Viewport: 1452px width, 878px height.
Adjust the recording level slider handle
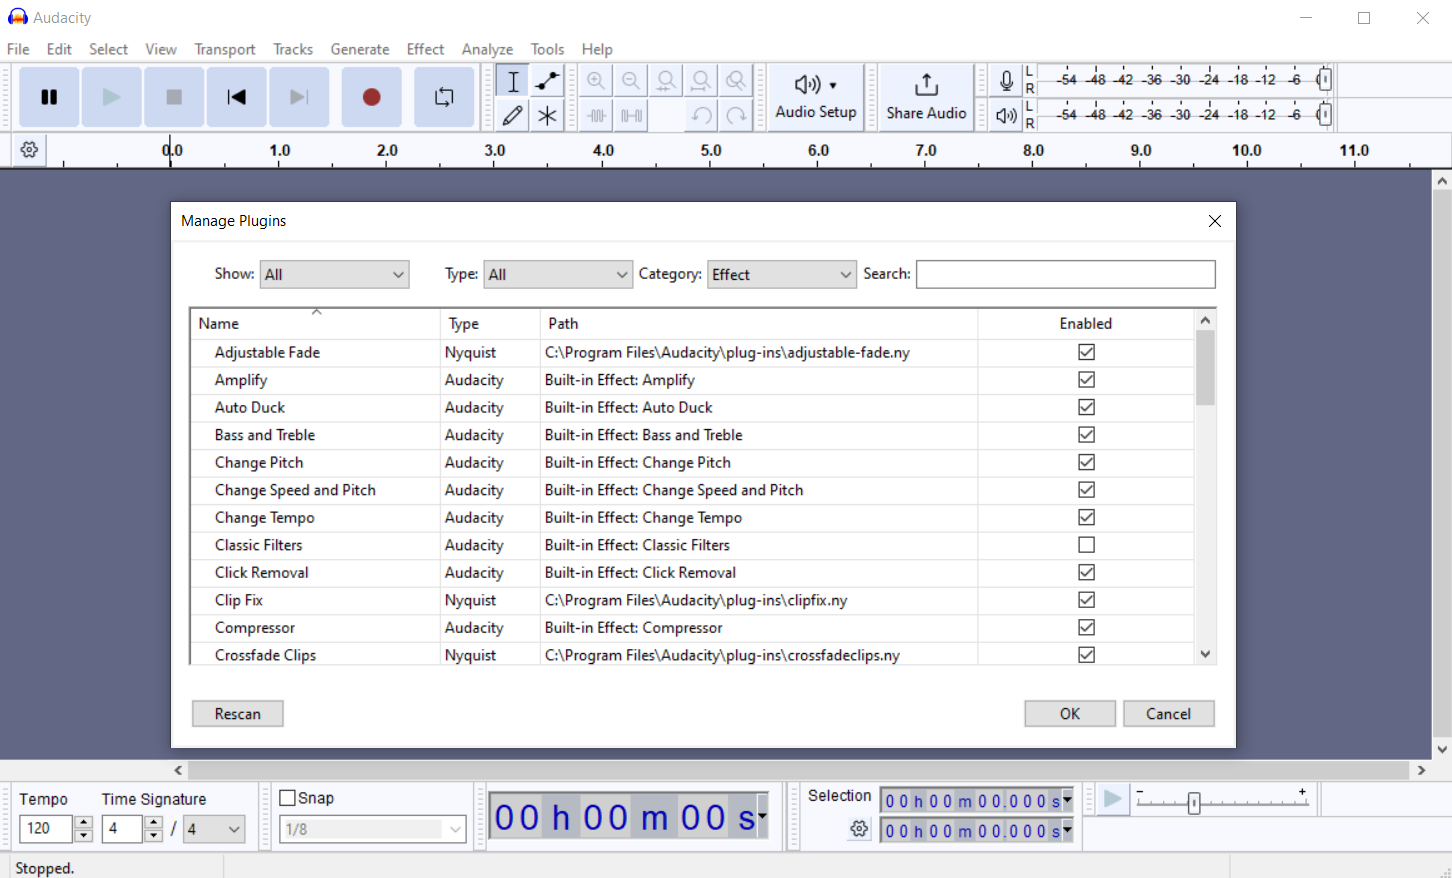click(x=1324, y=80)
